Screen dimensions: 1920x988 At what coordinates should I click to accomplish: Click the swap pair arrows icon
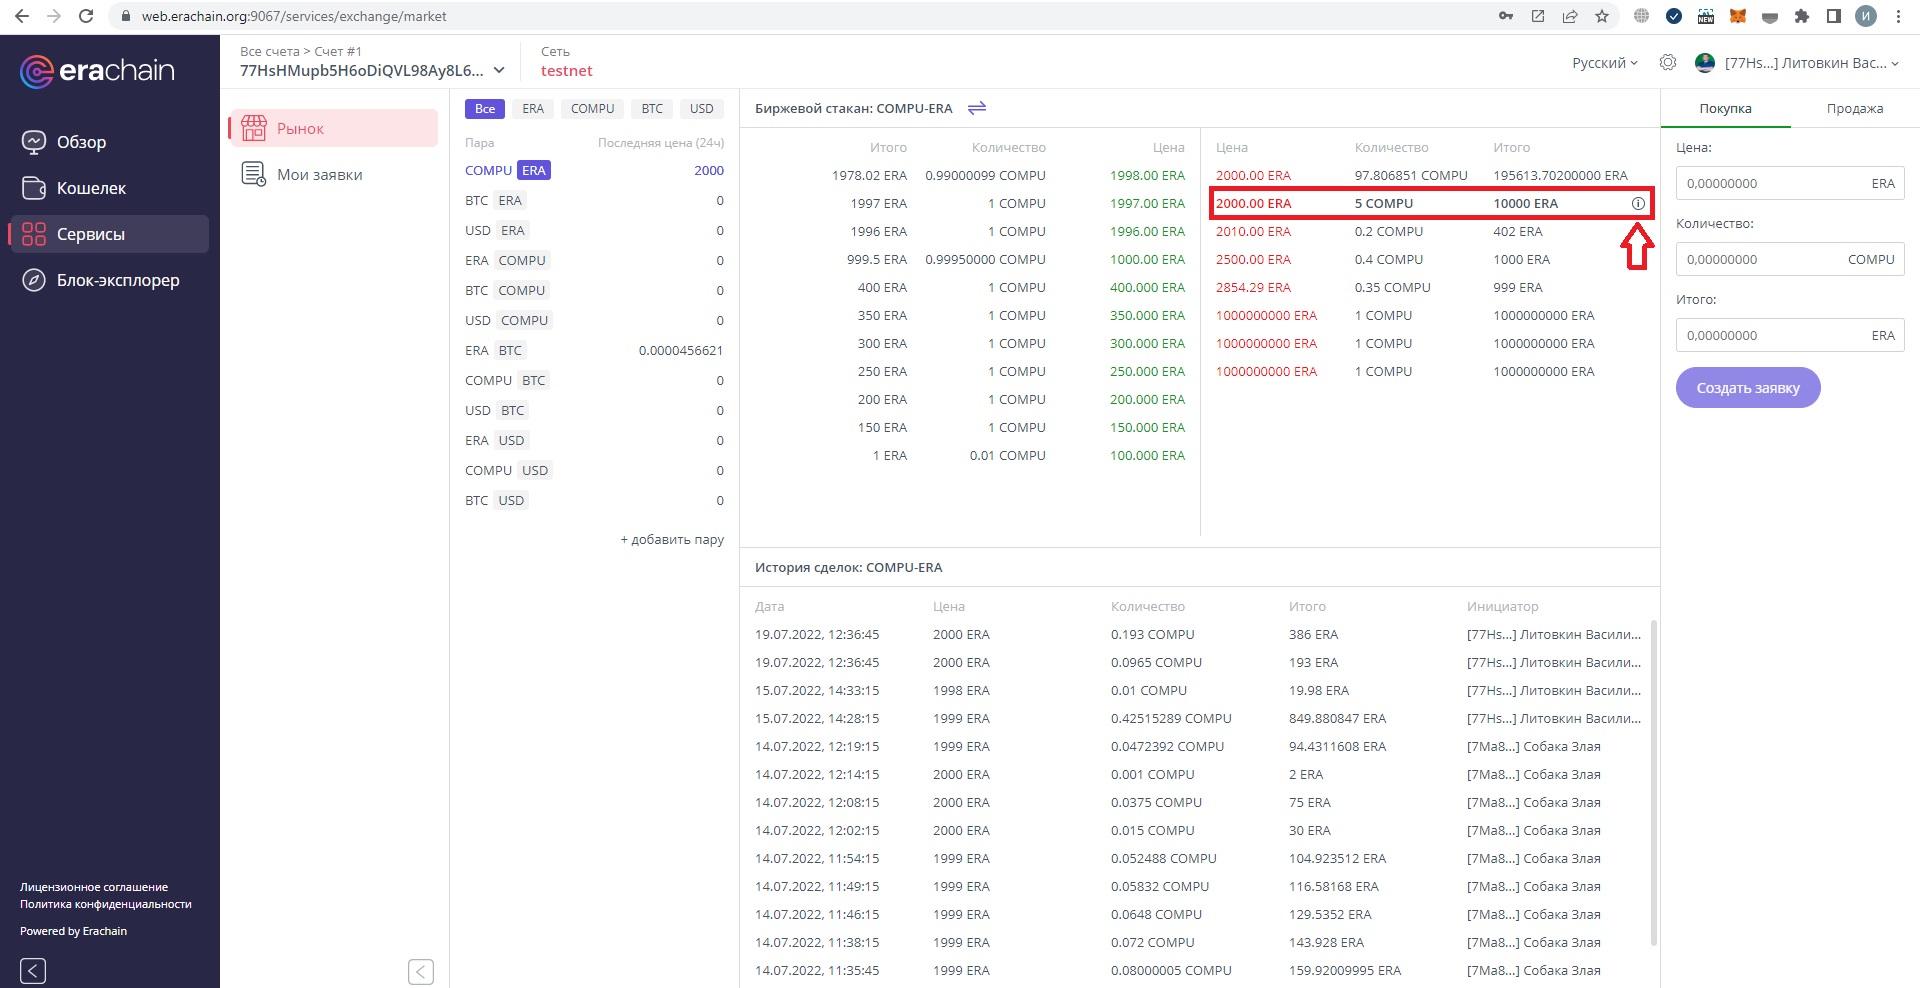point(977,108)
